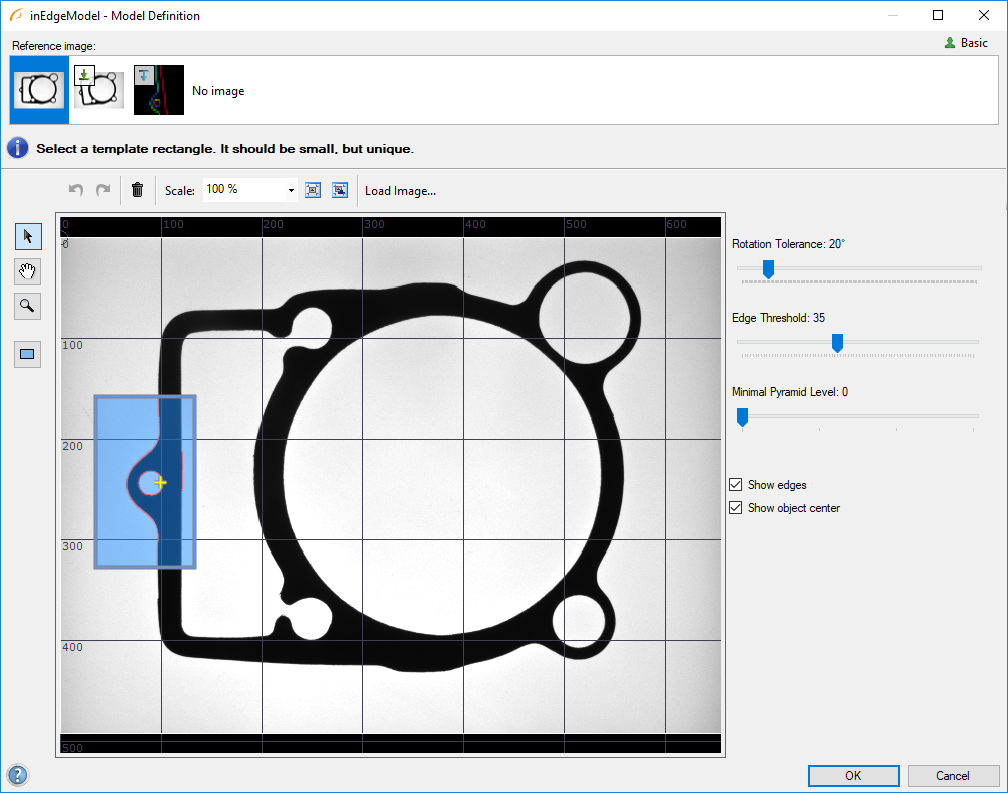
Task: Click Load Image... in toolbar
Action: (400, 191)
